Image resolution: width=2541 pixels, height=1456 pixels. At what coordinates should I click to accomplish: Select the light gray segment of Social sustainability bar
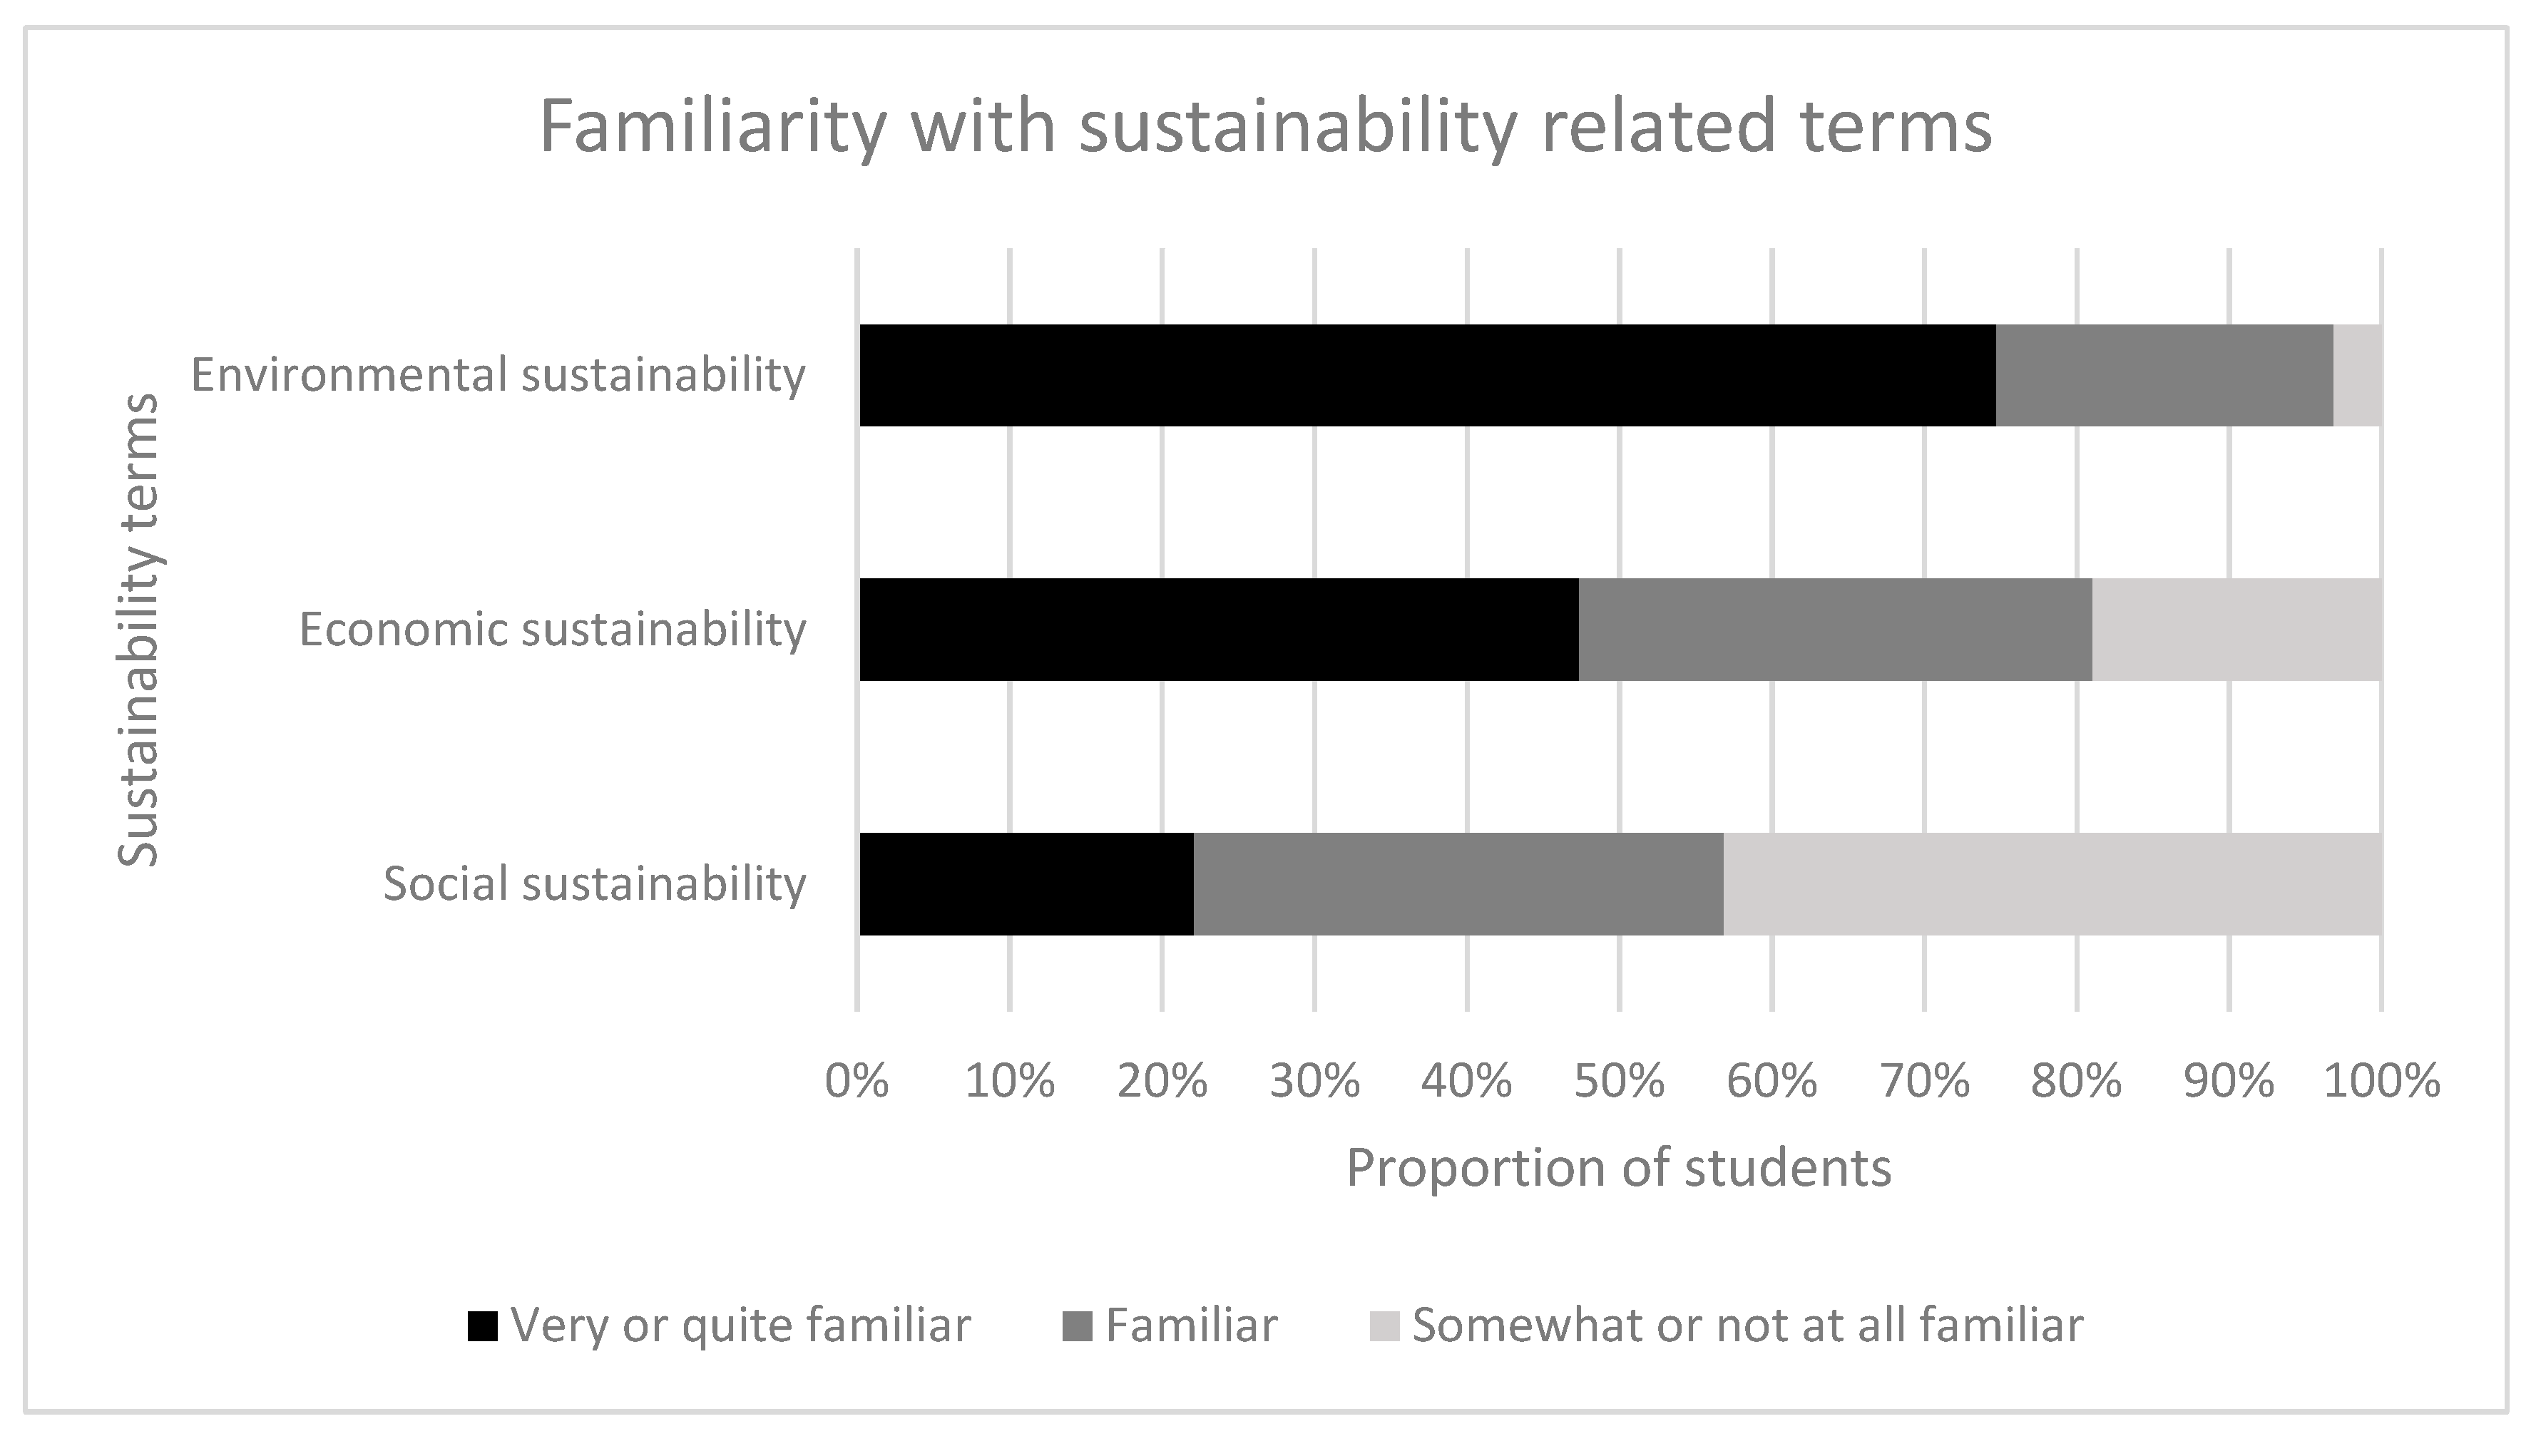2052,884
